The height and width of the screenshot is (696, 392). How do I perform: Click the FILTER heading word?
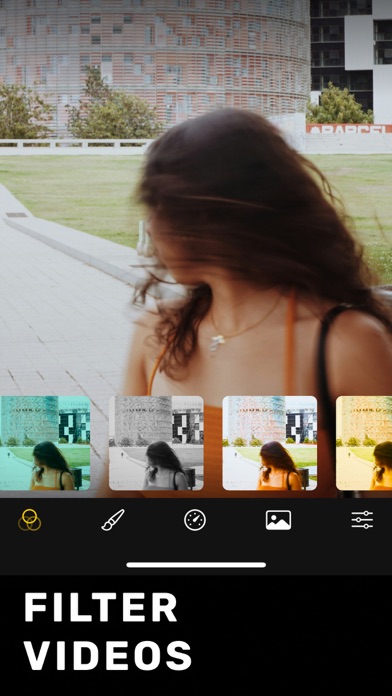[101, 607]
